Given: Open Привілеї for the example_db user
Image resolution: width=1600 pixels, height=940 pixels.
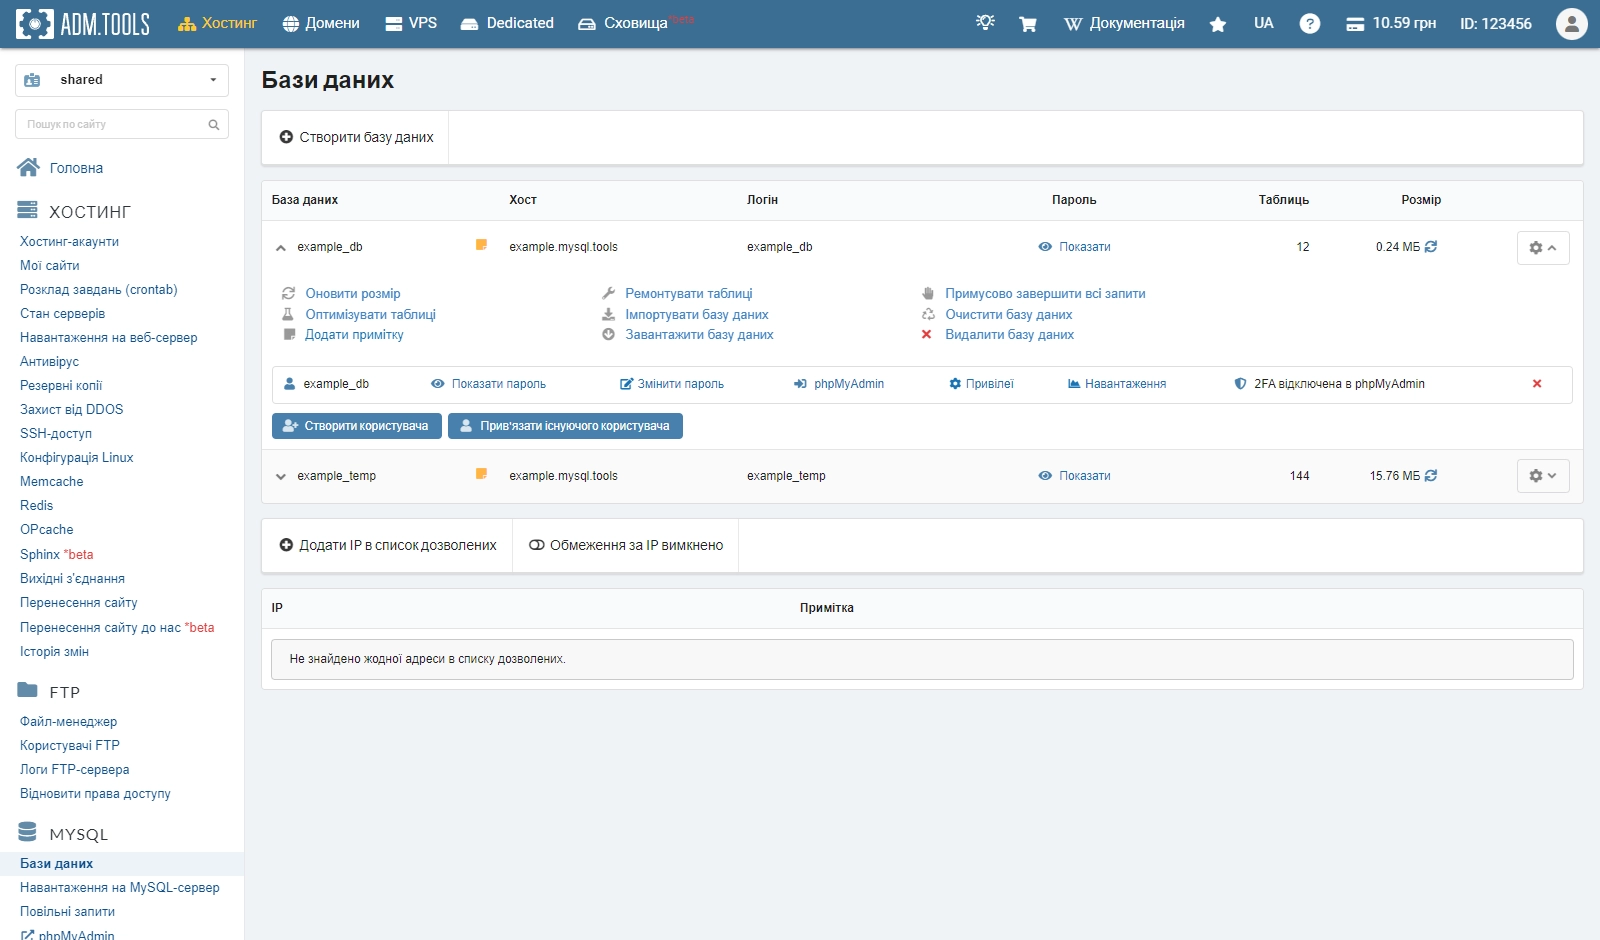Looking at the screenshot, I should pyautogui.click(x=982, y=383).
